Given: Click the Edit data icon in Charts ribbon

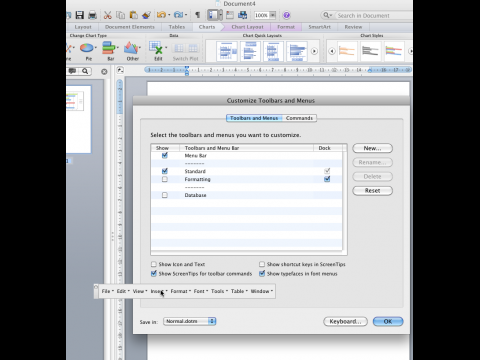Looking at the screenshot, I should 156,48.
